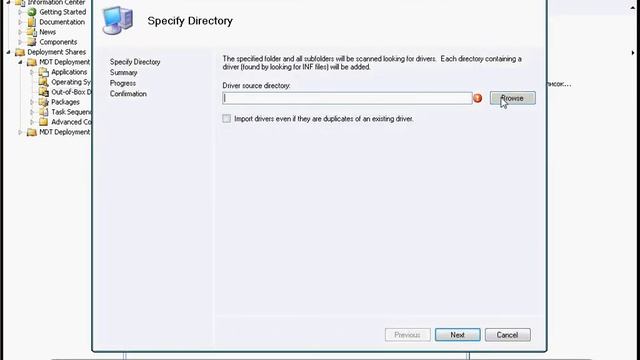Select the Operating Systems node

click(71, 82)
